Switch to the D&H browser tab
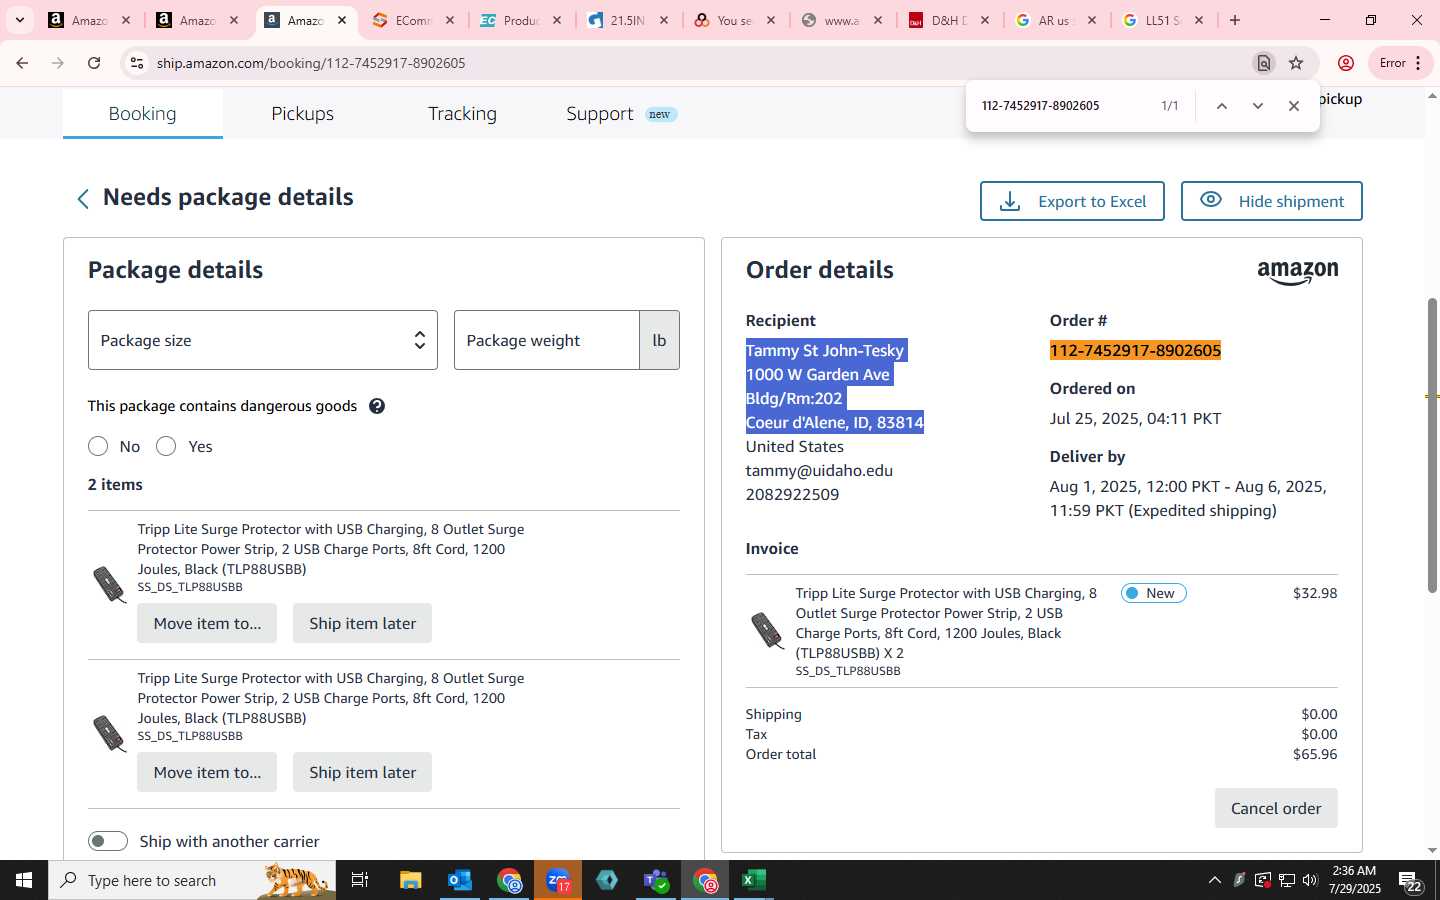Screen dimensions: 1440x900 point(949,20)
